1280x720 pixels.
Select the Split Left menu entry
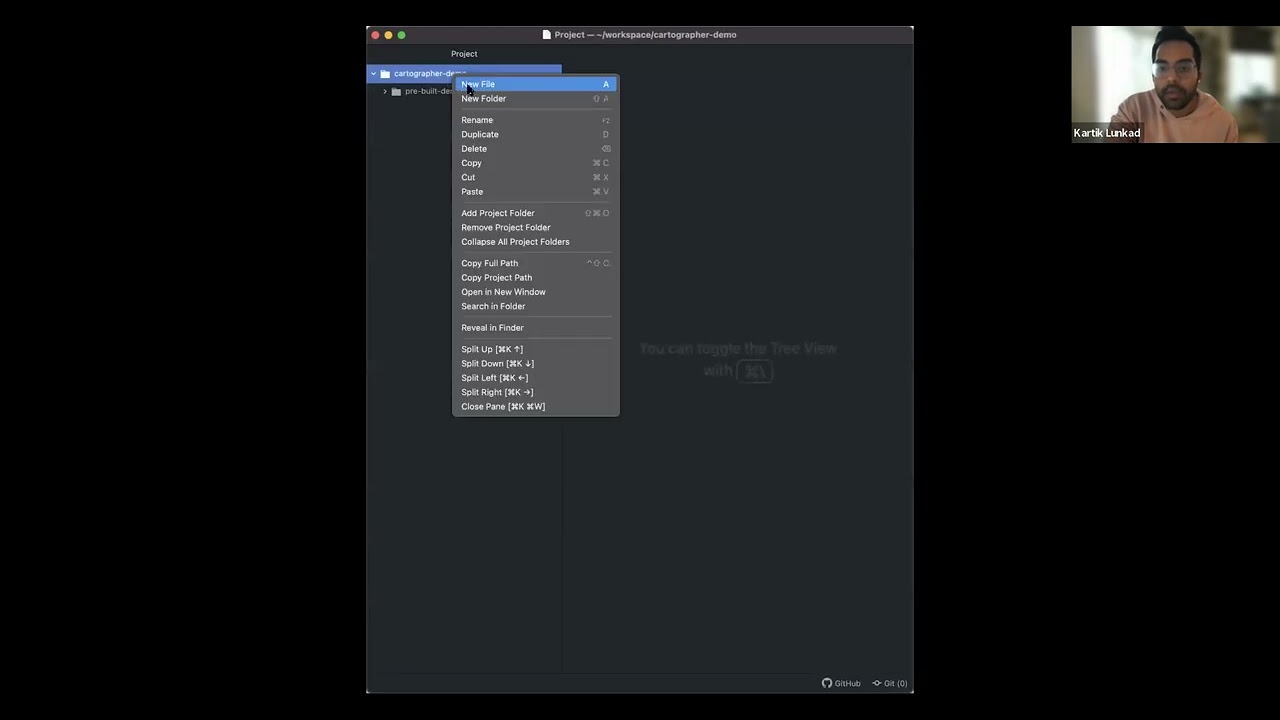tap(536, 378)
